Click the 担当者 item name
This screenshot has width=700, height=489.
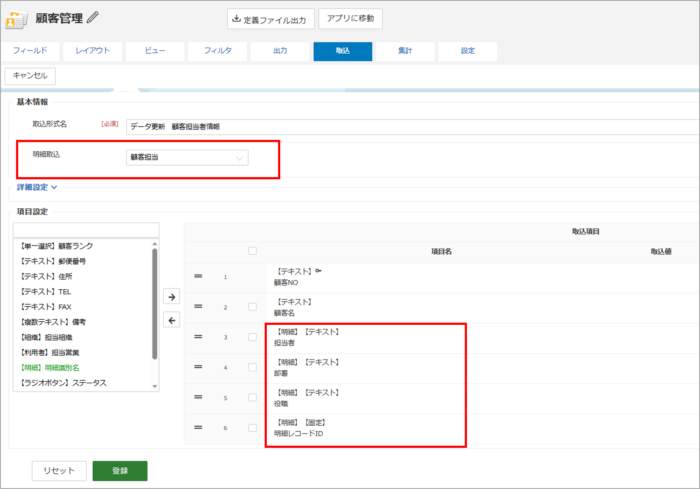click(284, 343)
